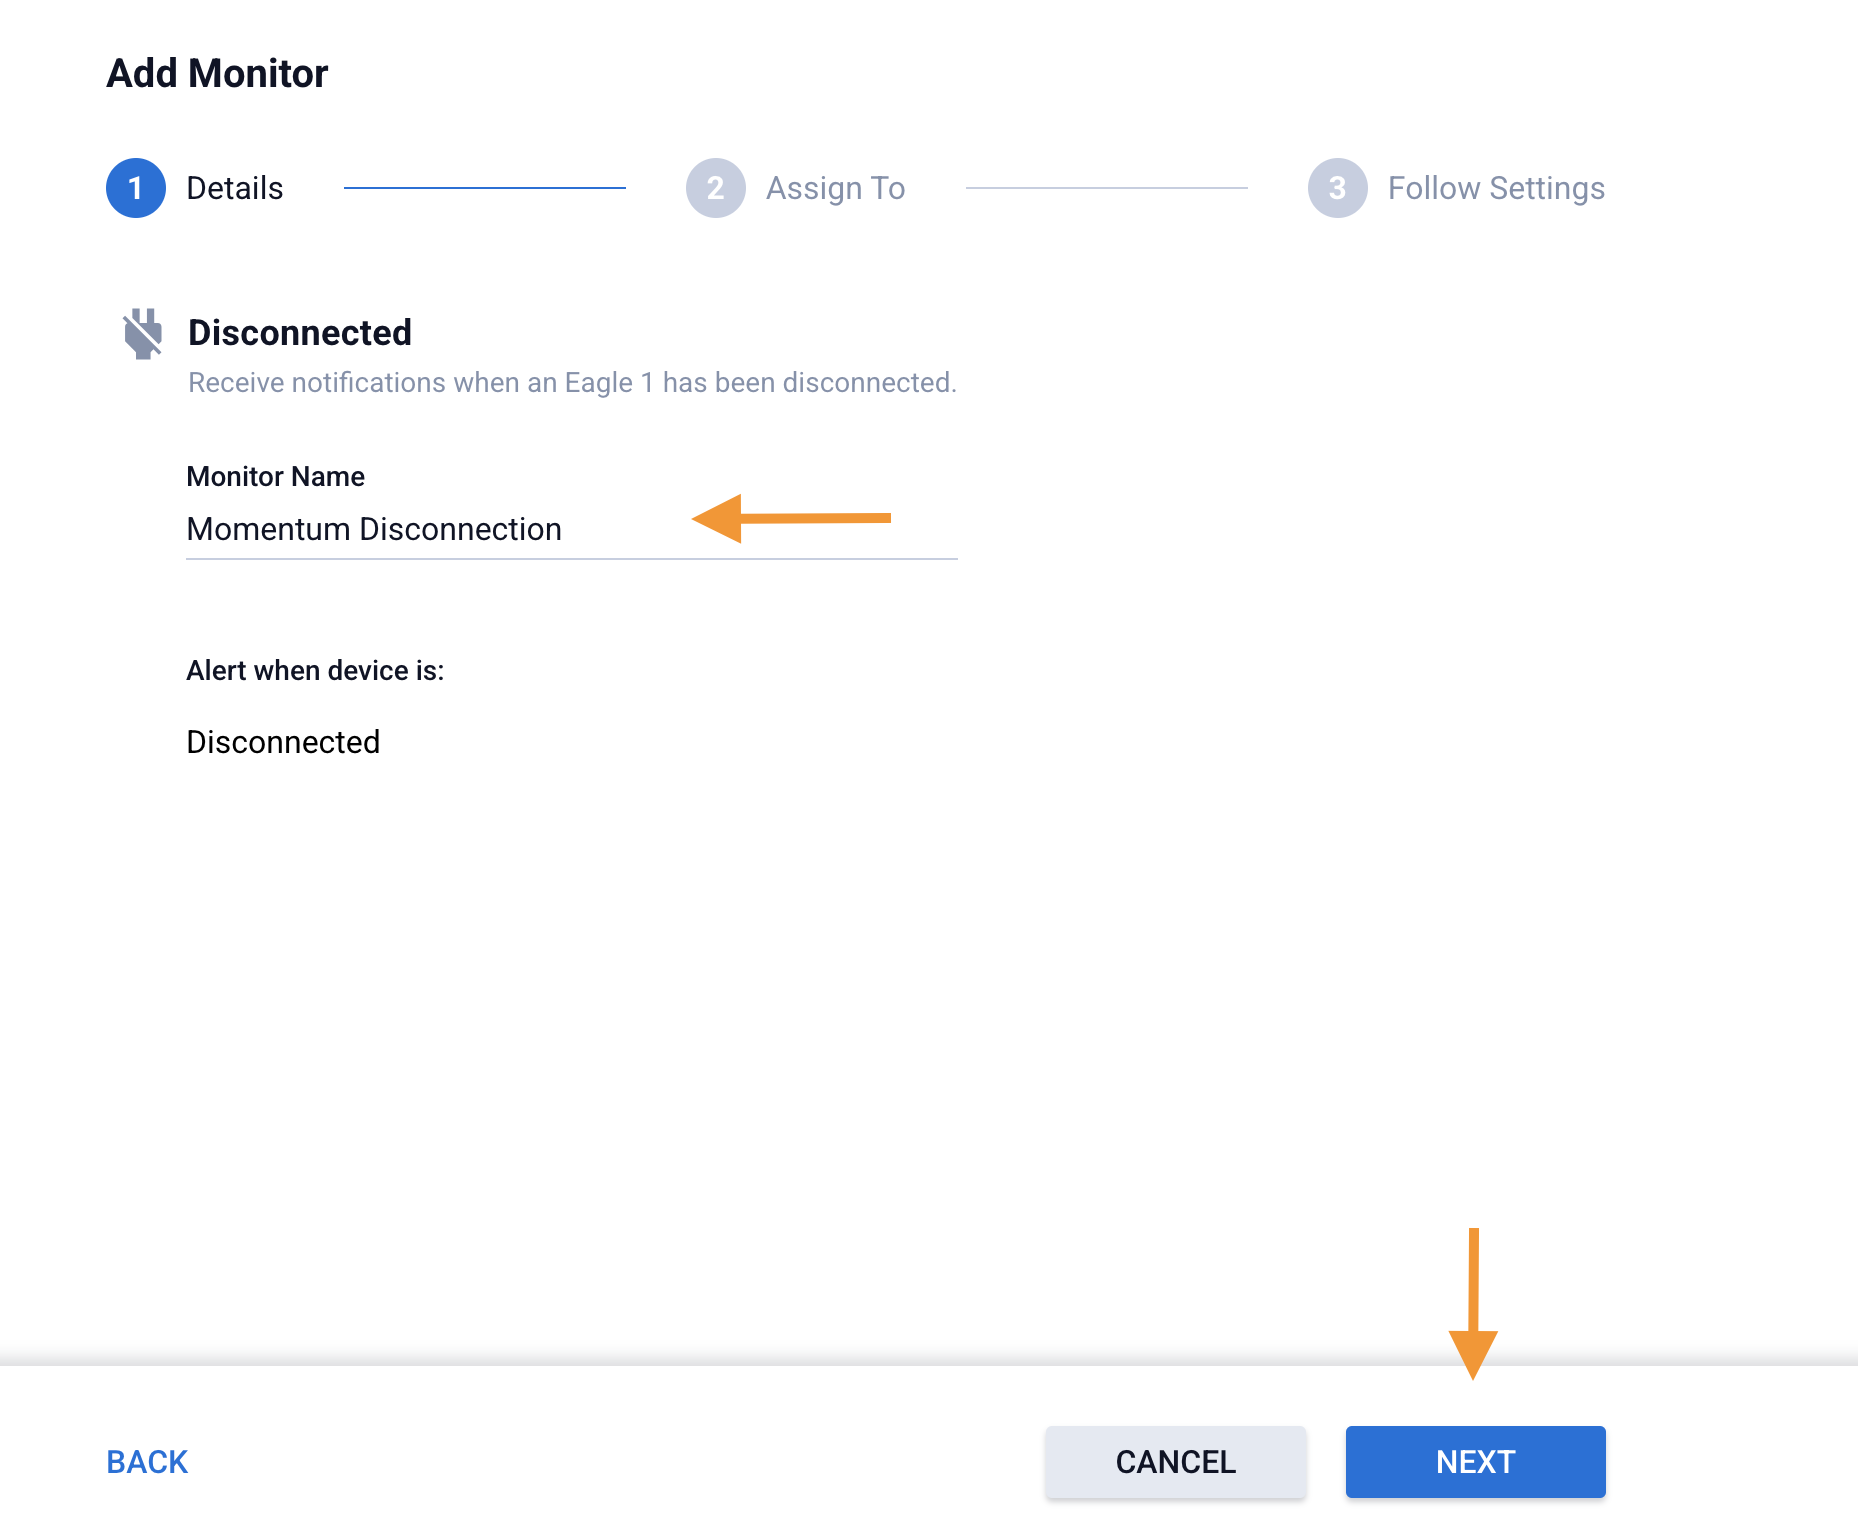Go to the Assign To step label

pos(835,188)
